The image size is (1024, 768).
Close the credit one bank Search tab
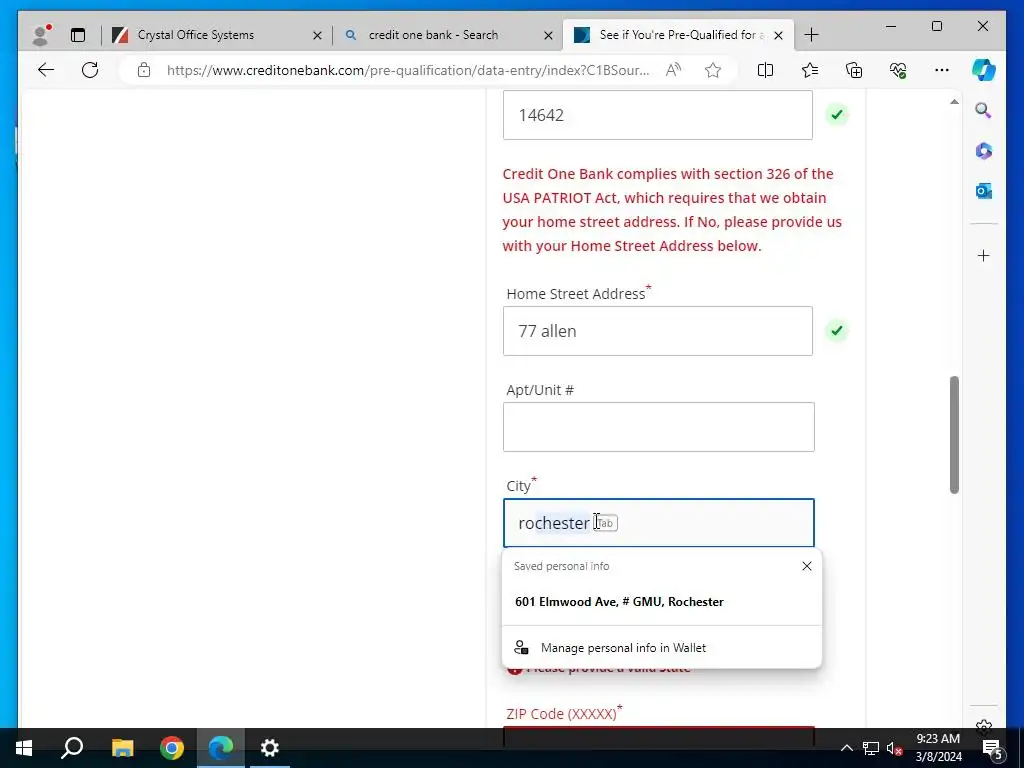pyautogui.click(x=549, y=35)
